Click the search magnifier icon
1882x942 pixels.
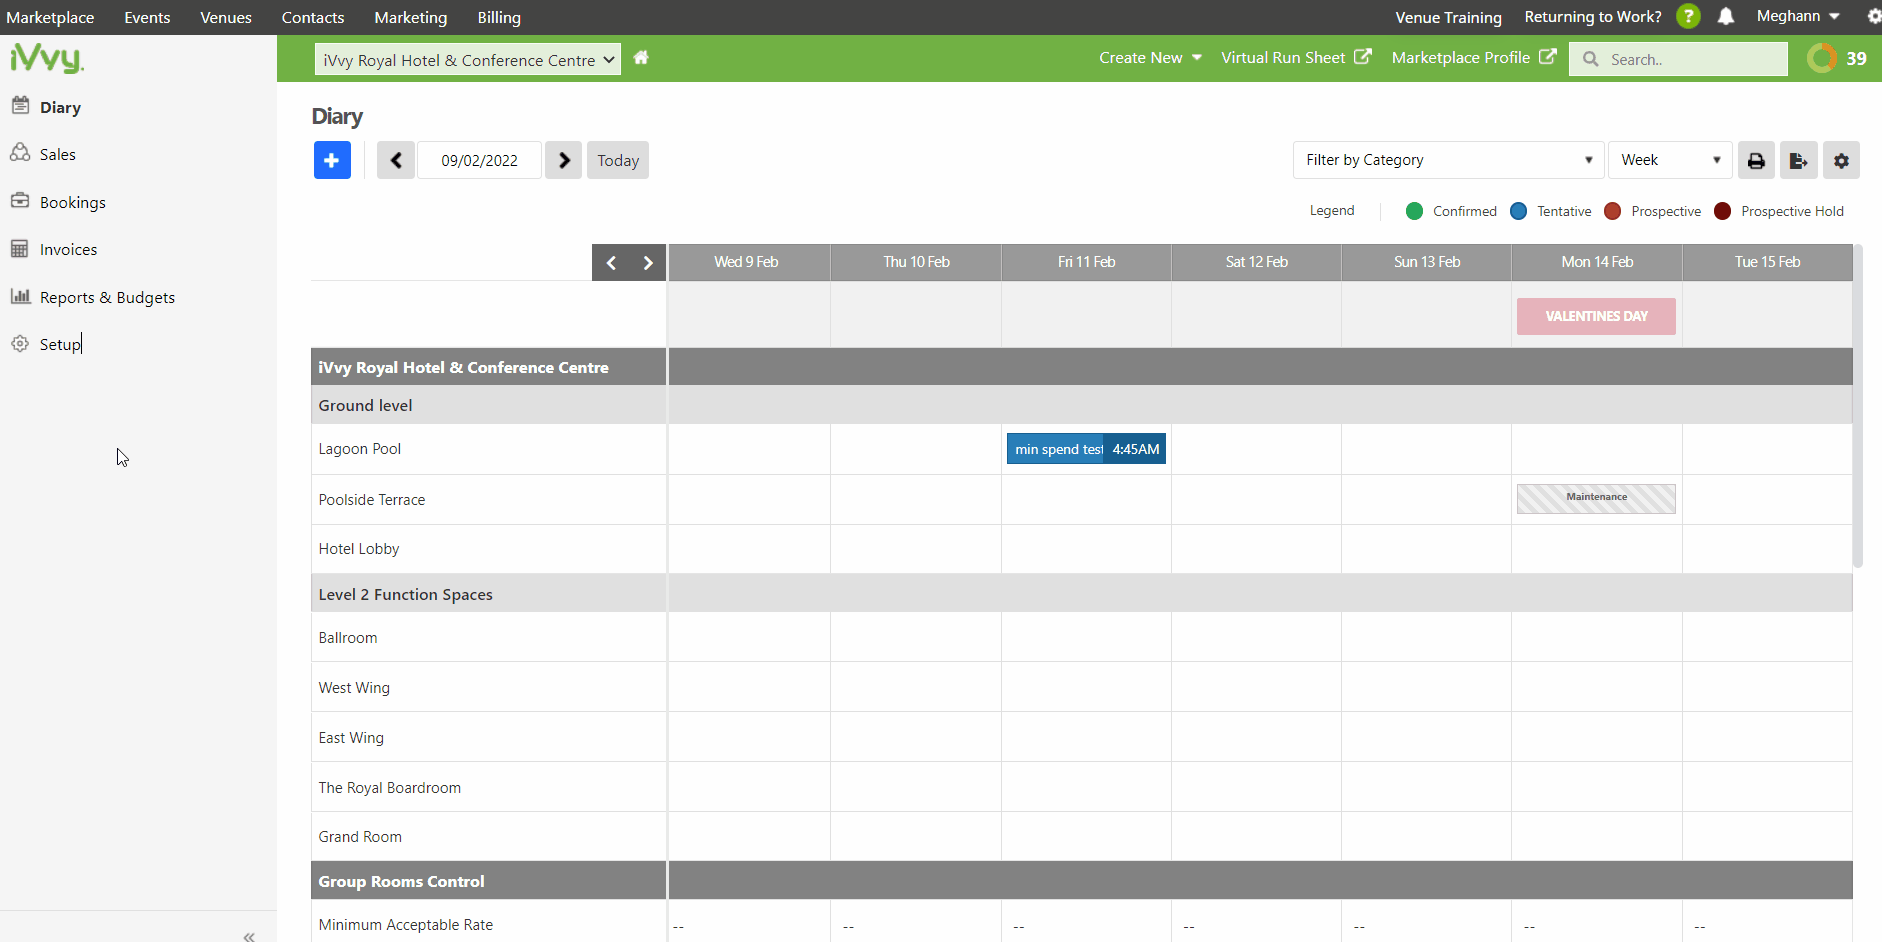coord(1590,59)
